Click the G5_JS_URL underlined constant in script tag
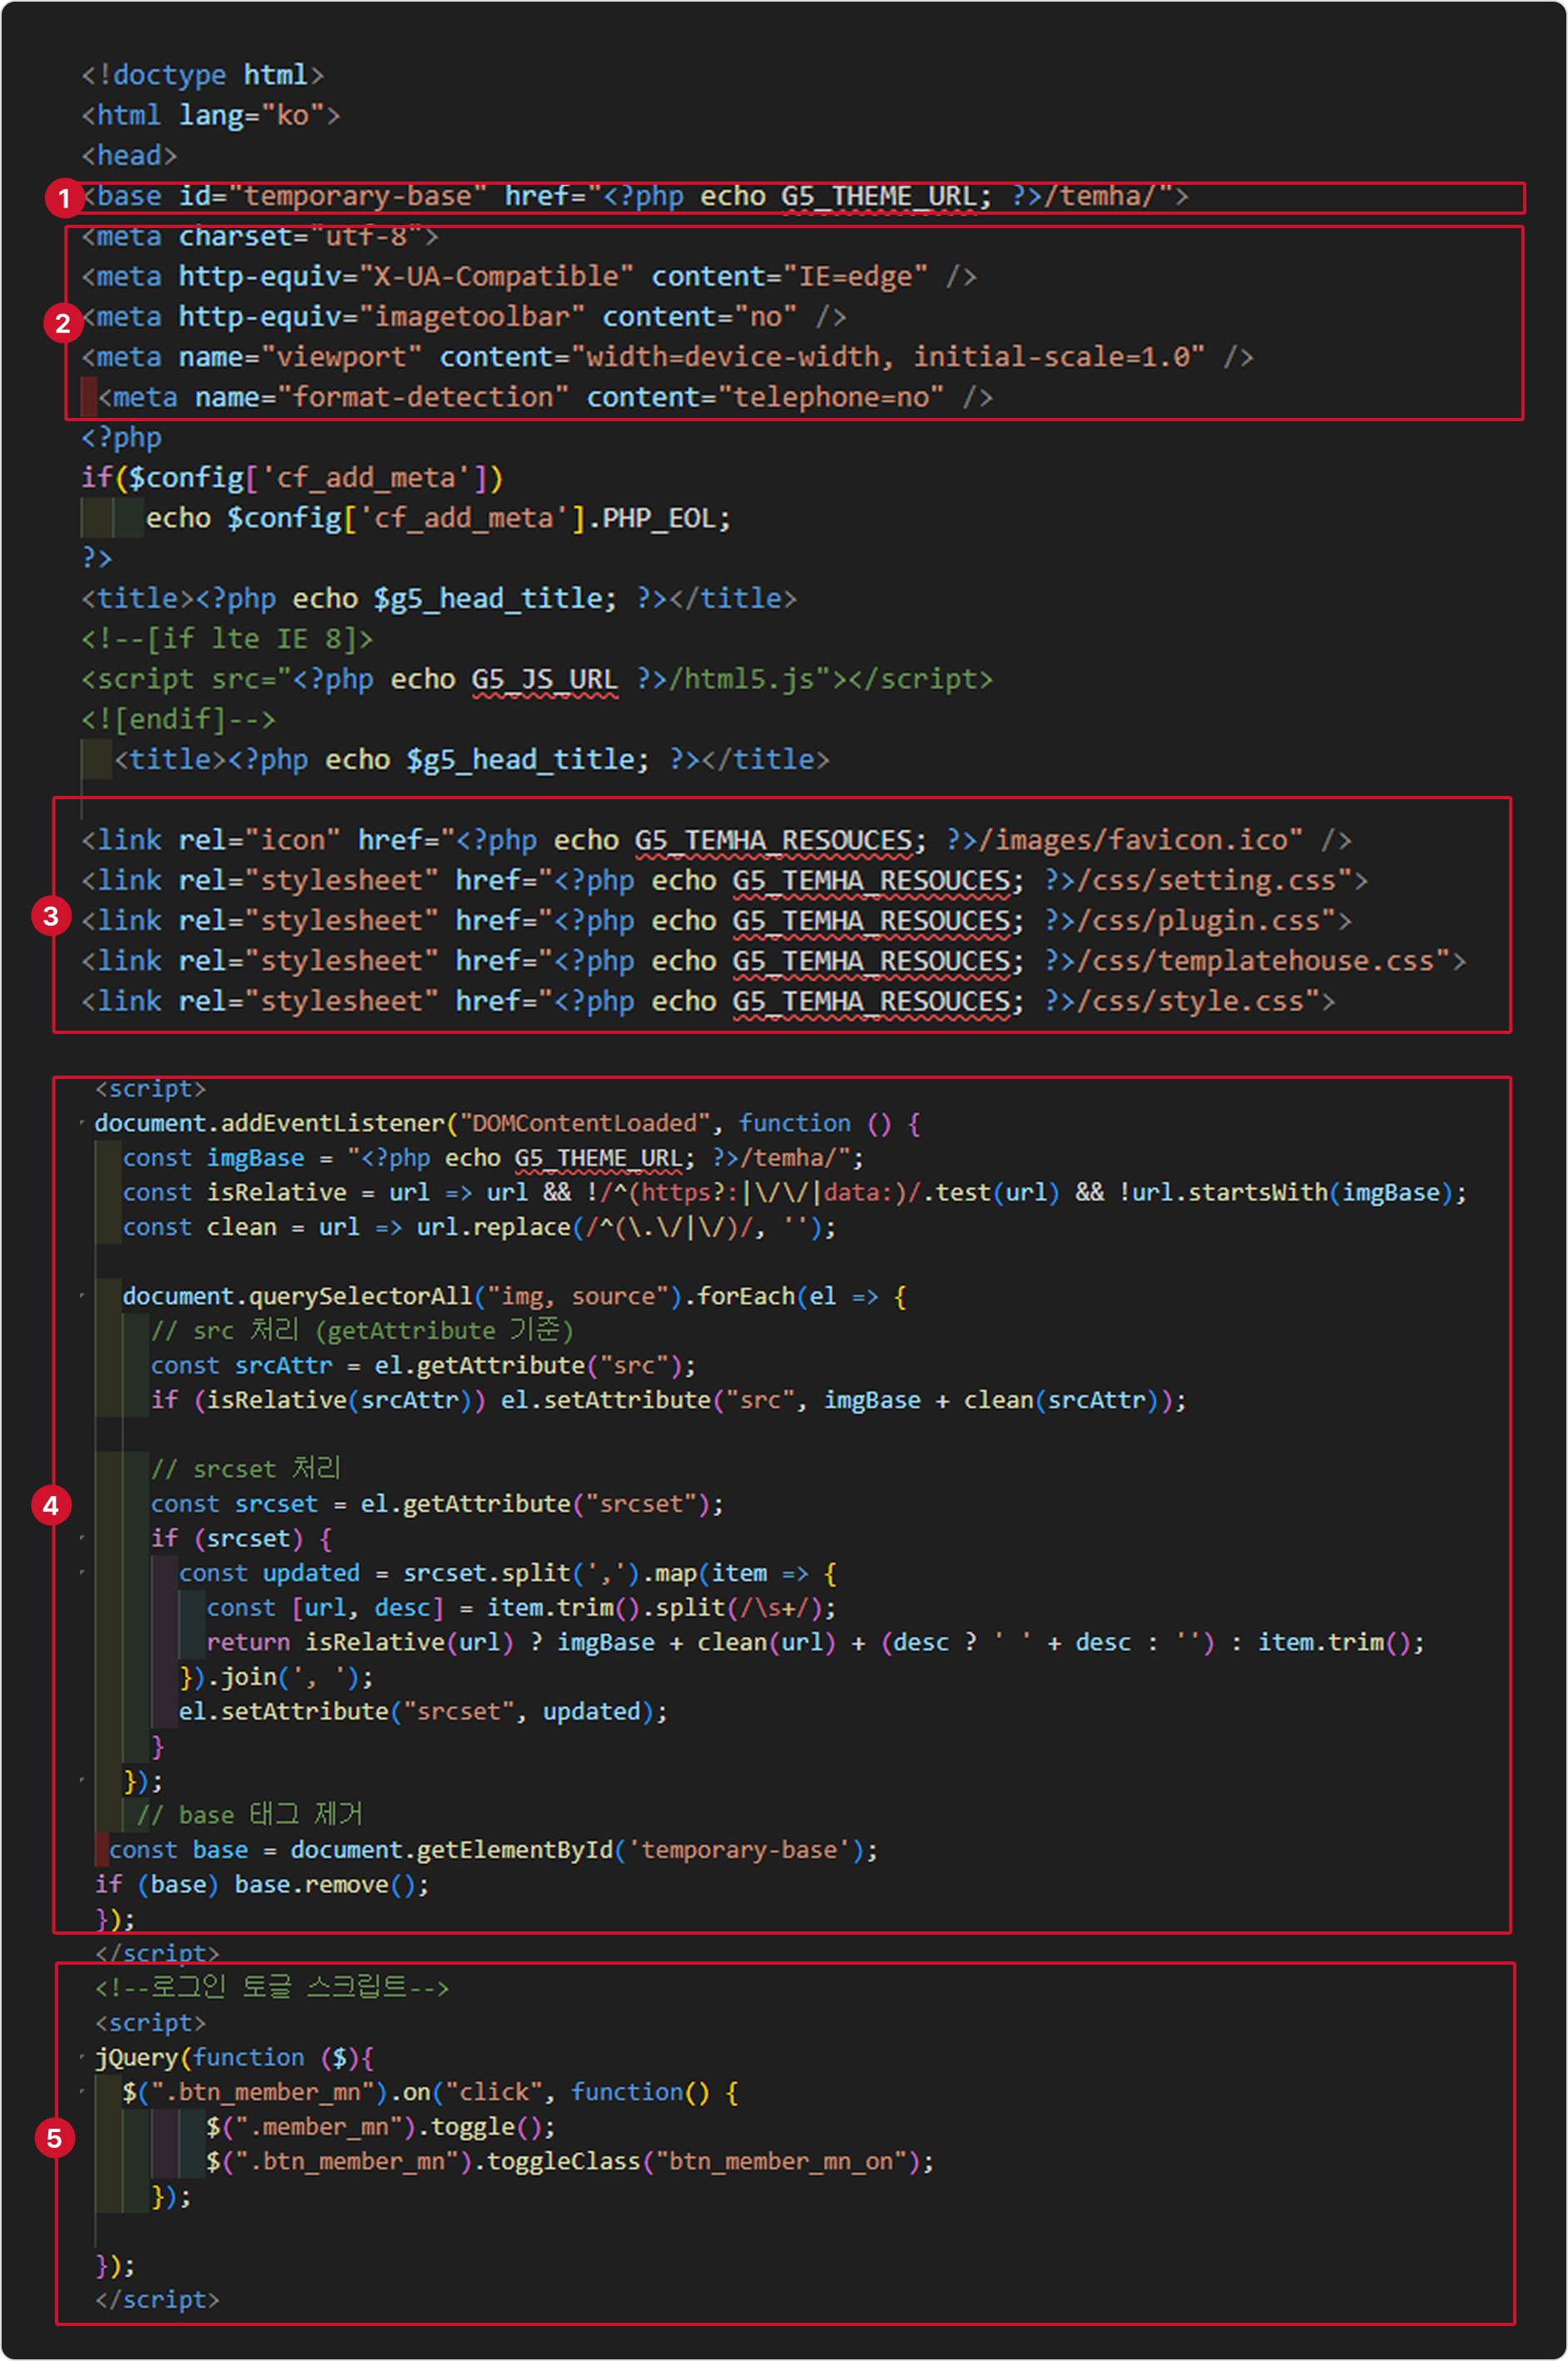The height and width of the screenshot is (2361, 1568). pyautogui.click(x=544, y=680)
